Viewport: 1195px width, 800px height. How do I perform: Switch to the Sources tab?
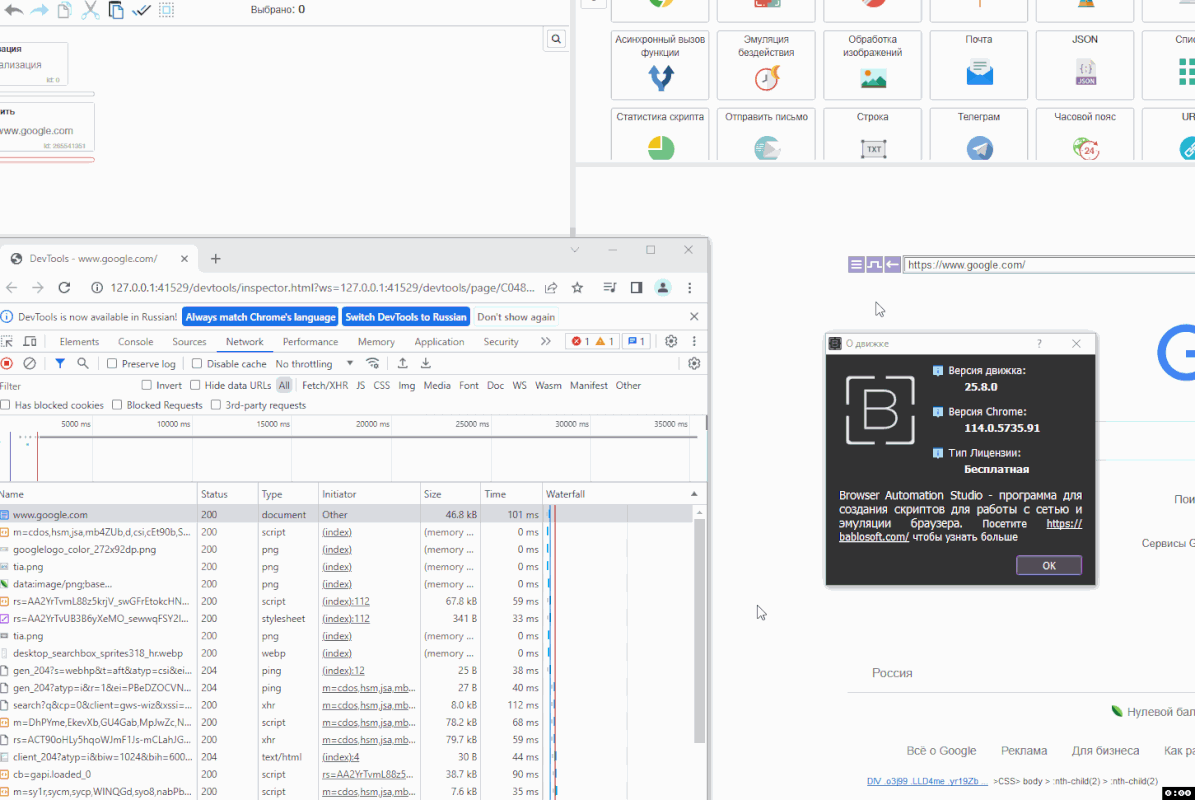click(x=189, y=341)
